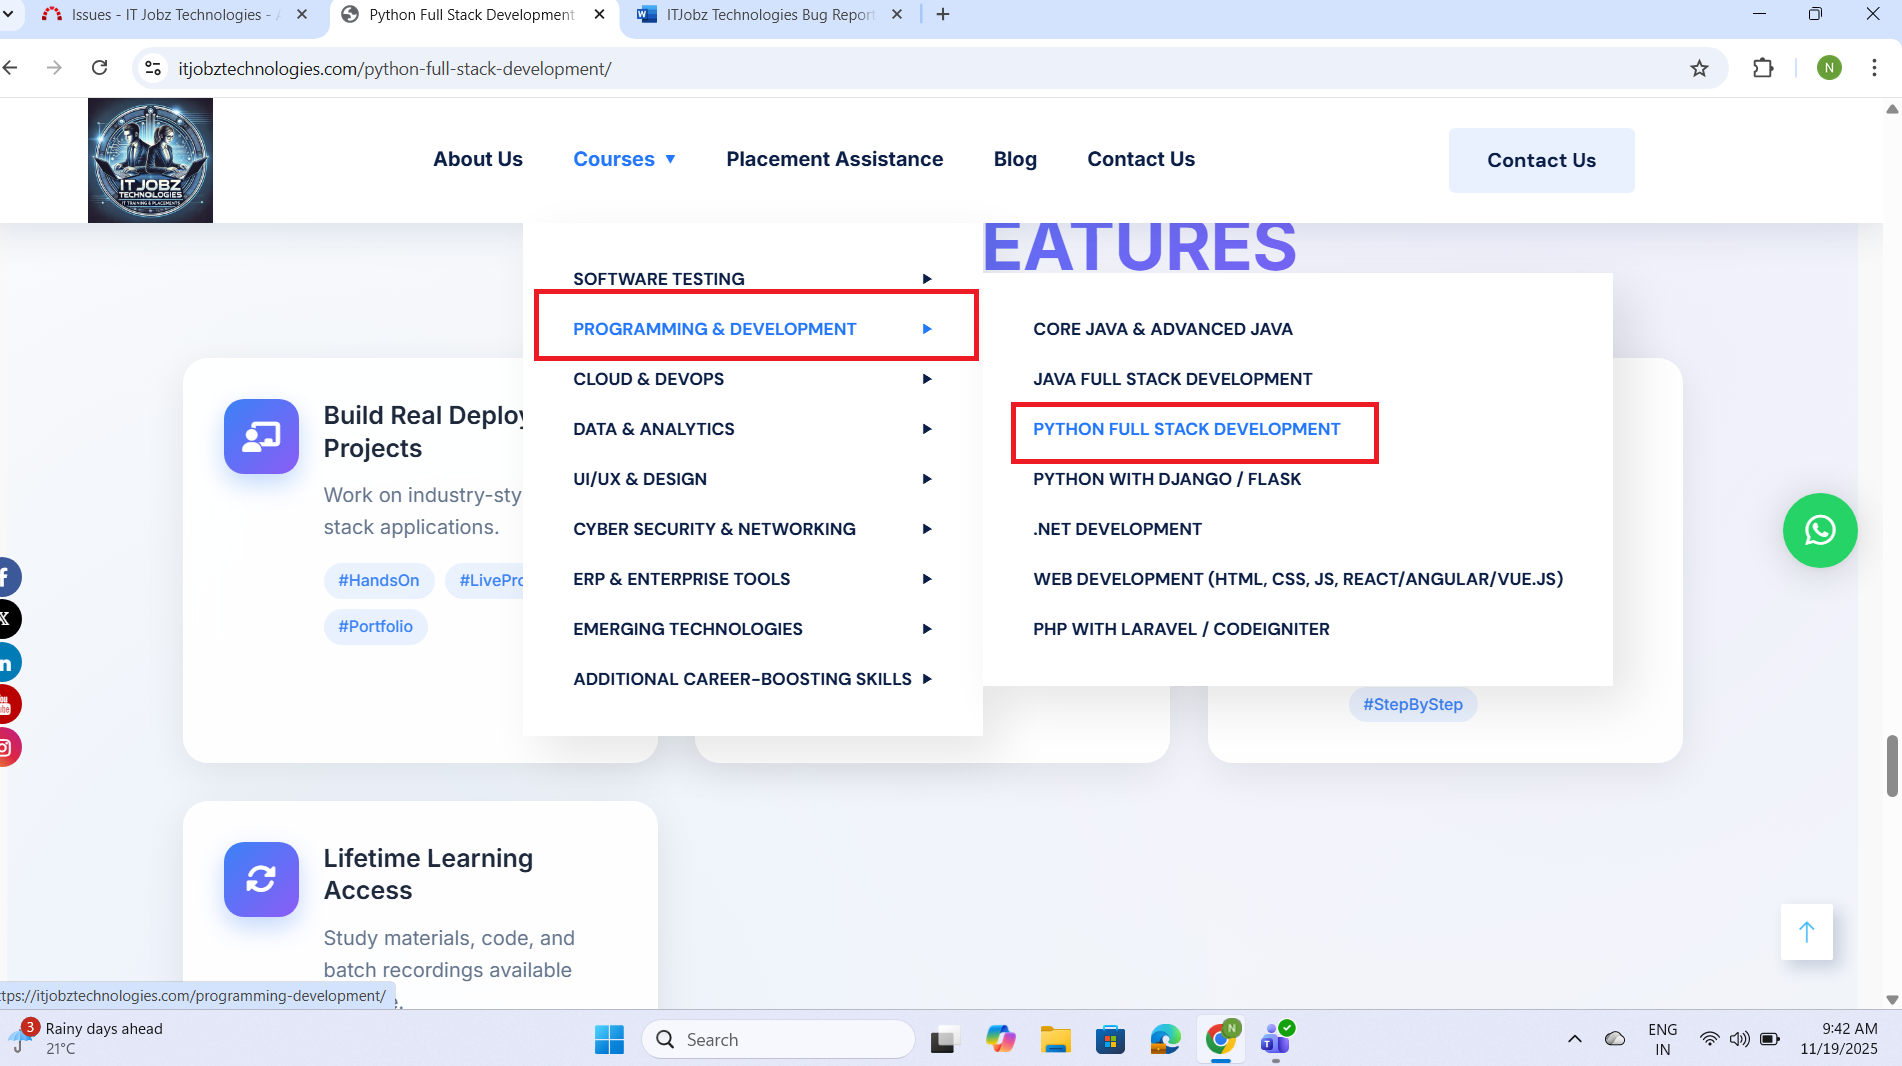Open the browser Extensions puzzle icon

click(1763, 68)
